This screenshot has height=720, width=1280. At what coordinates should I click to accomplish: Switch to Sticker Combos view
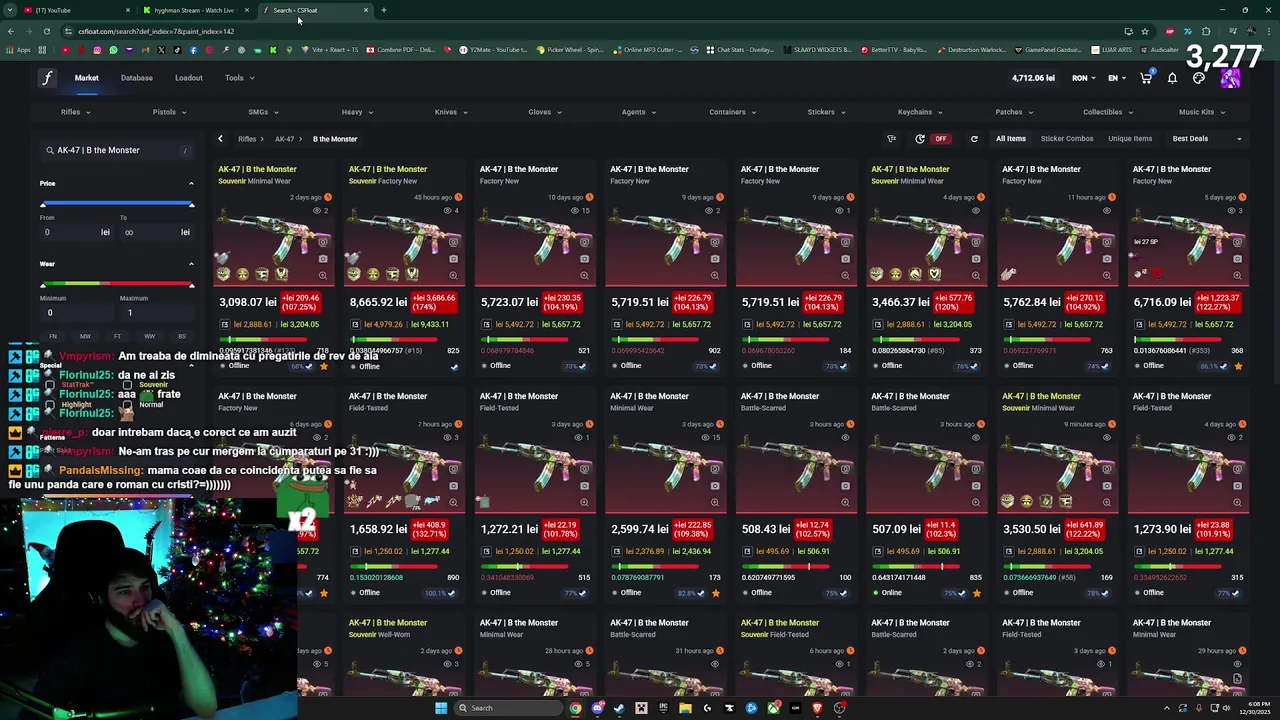(x=1067, y=139)
